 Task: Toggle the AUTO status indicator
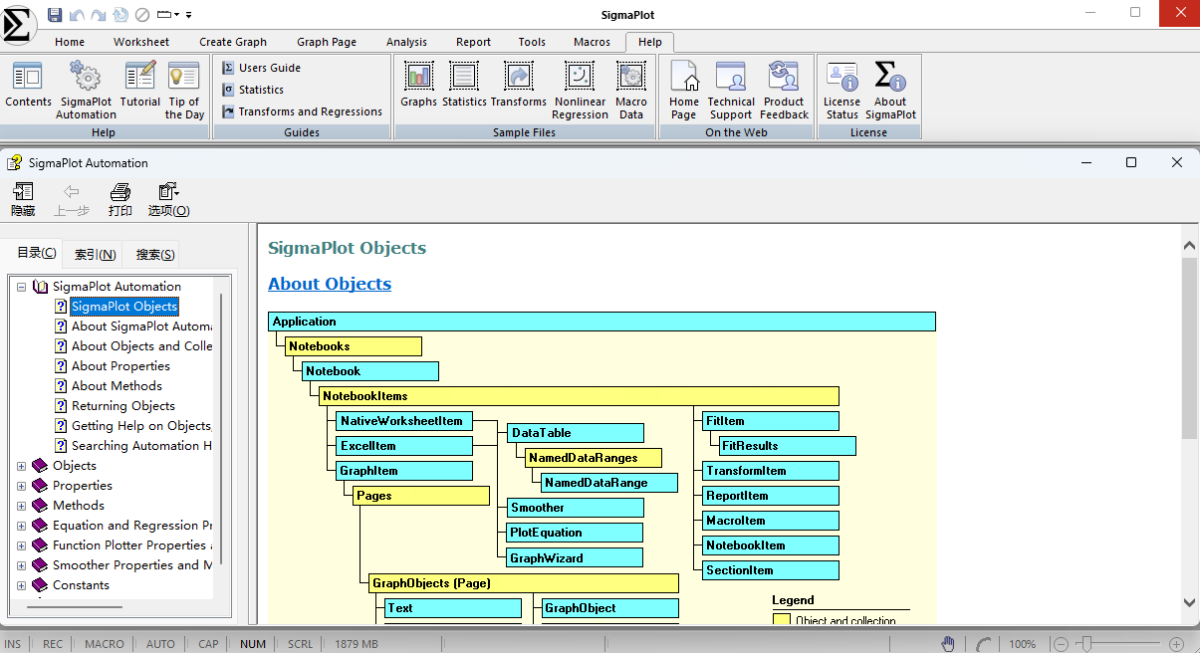point(160,644)
